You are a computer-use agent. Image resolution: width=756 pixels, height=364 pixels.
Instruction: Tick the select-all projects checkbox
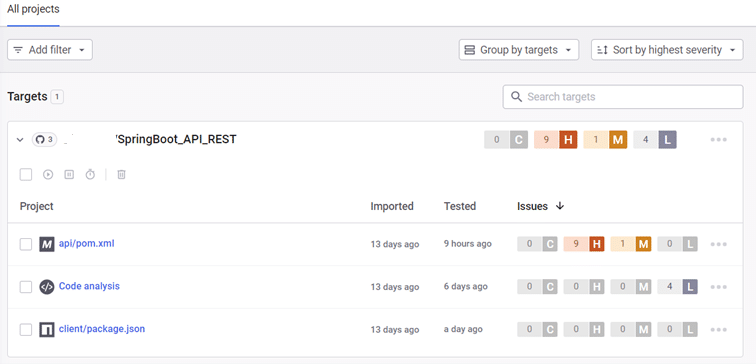point(26,175)
